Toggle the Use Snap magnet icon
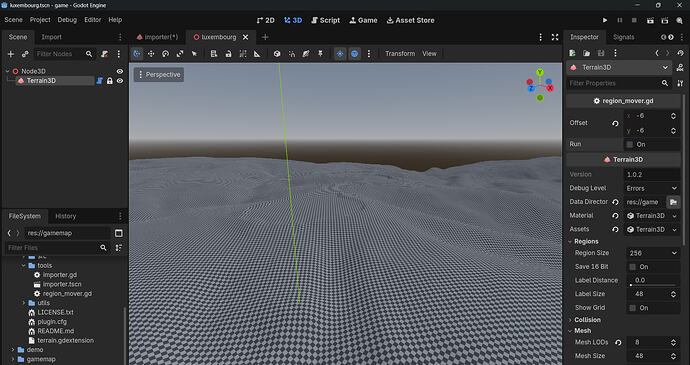 pyautogui.click(x=291, y=54)
